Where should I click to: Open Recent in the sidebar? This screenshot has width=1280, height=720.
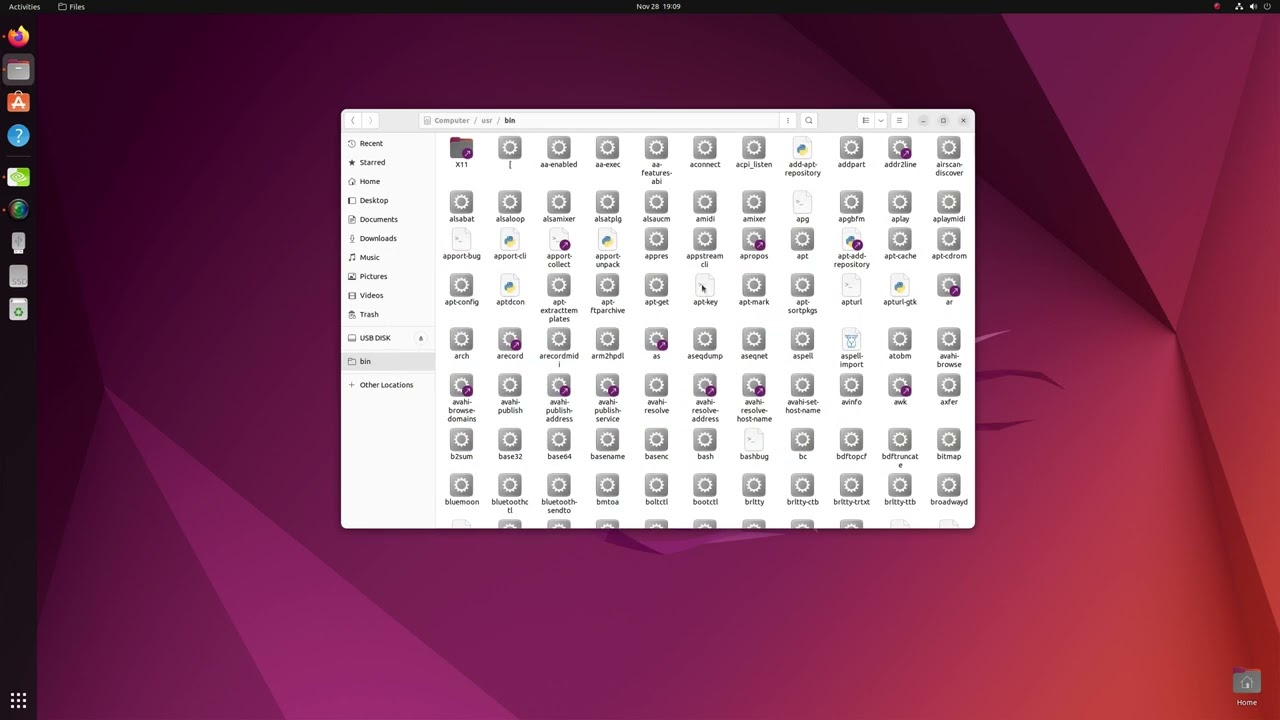pos(388,143)
